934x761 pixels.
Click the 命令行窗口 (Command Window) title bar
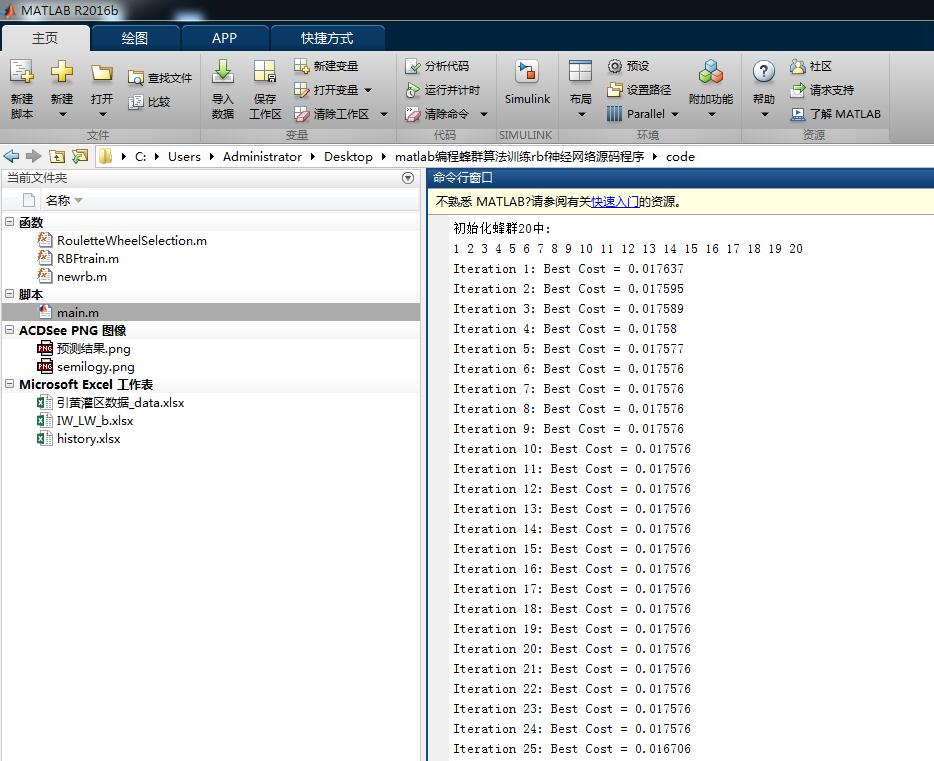(x=680, y=177)
